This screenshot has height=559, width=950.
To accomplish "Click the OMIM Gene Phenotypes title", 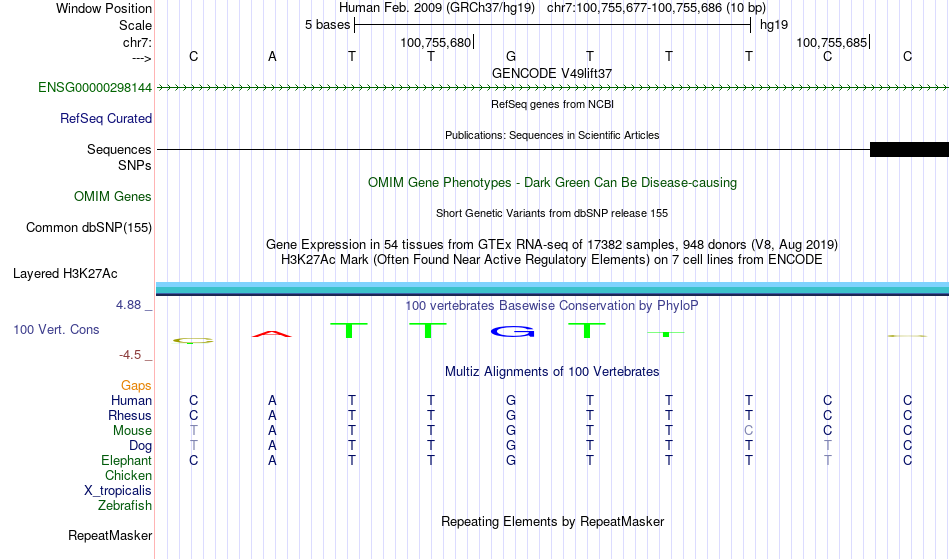I will coord(552,183).
